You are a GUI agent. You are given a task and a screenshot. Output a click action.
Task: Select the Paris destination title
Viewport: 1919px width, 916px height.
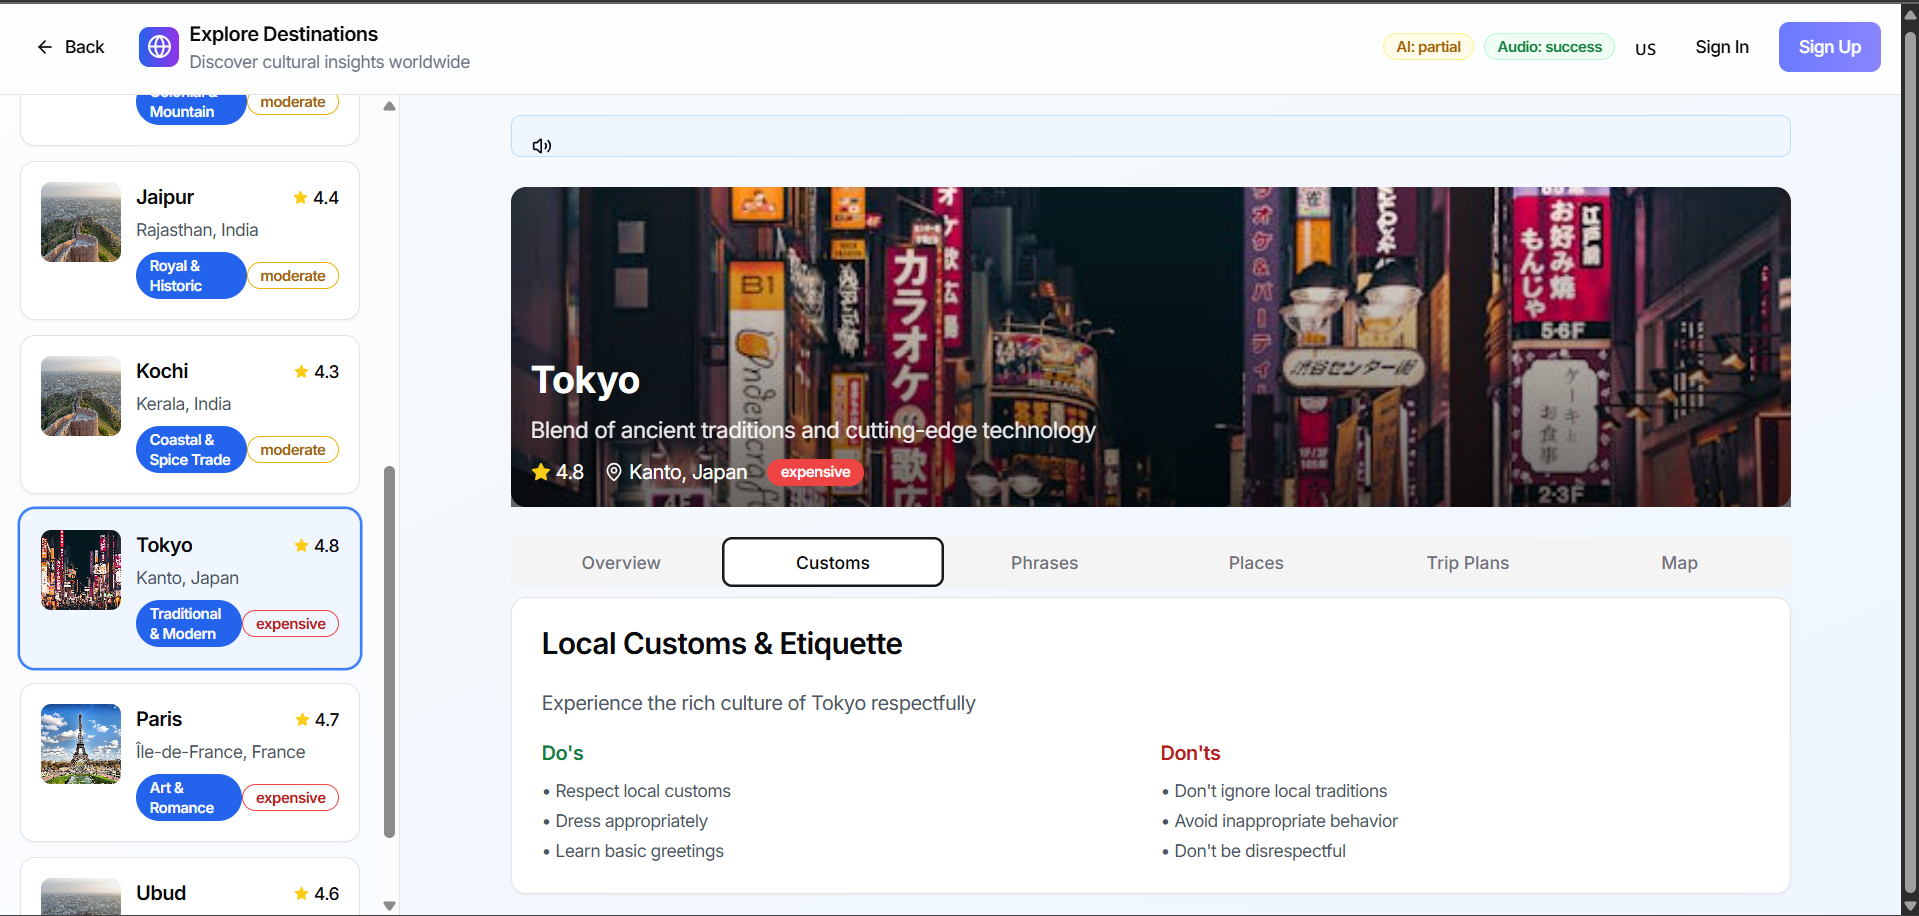(x=159, y=719)
